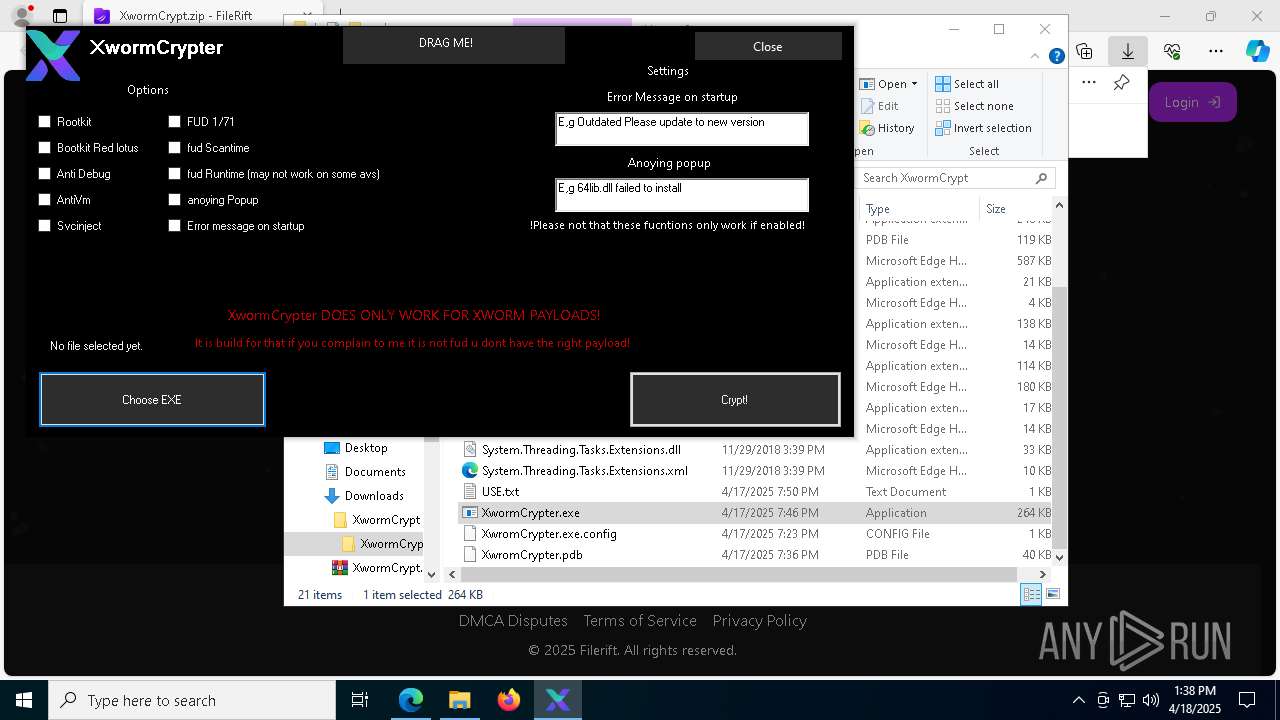Open the notification center icon
Viewport: 1280px width, 720px height.
(x=1247, y=700)
